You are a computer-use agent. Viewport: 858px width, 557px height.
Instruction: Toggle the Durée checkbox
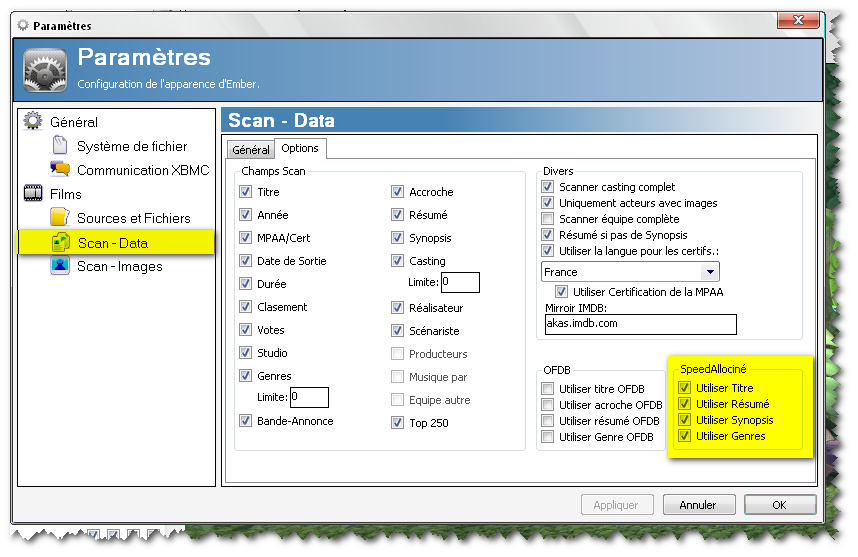coord(245,284)
